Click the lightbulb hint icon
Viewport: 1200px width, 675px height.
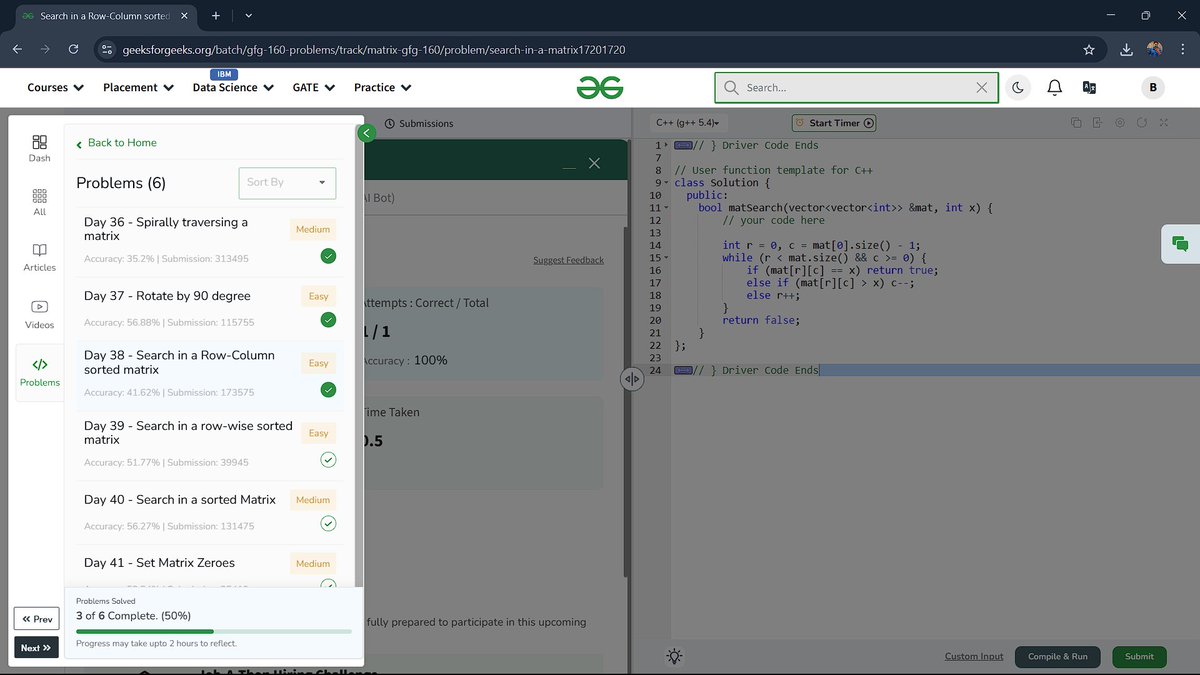click(x=675, y=656)
